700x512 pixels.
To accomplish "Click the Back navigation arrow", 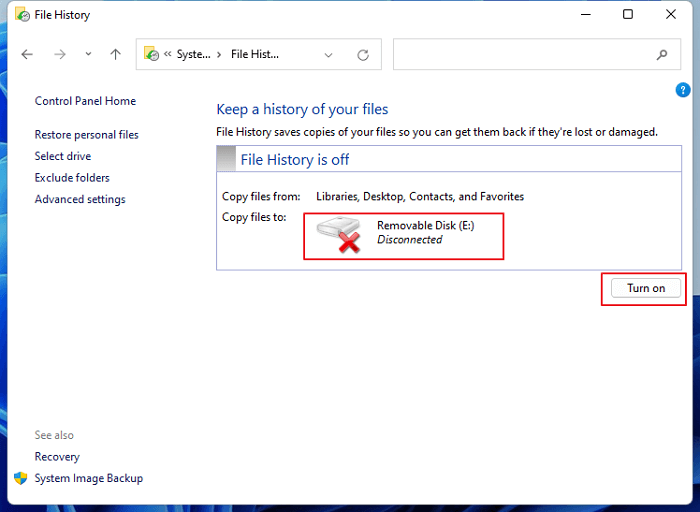I will tap(27, 55).
